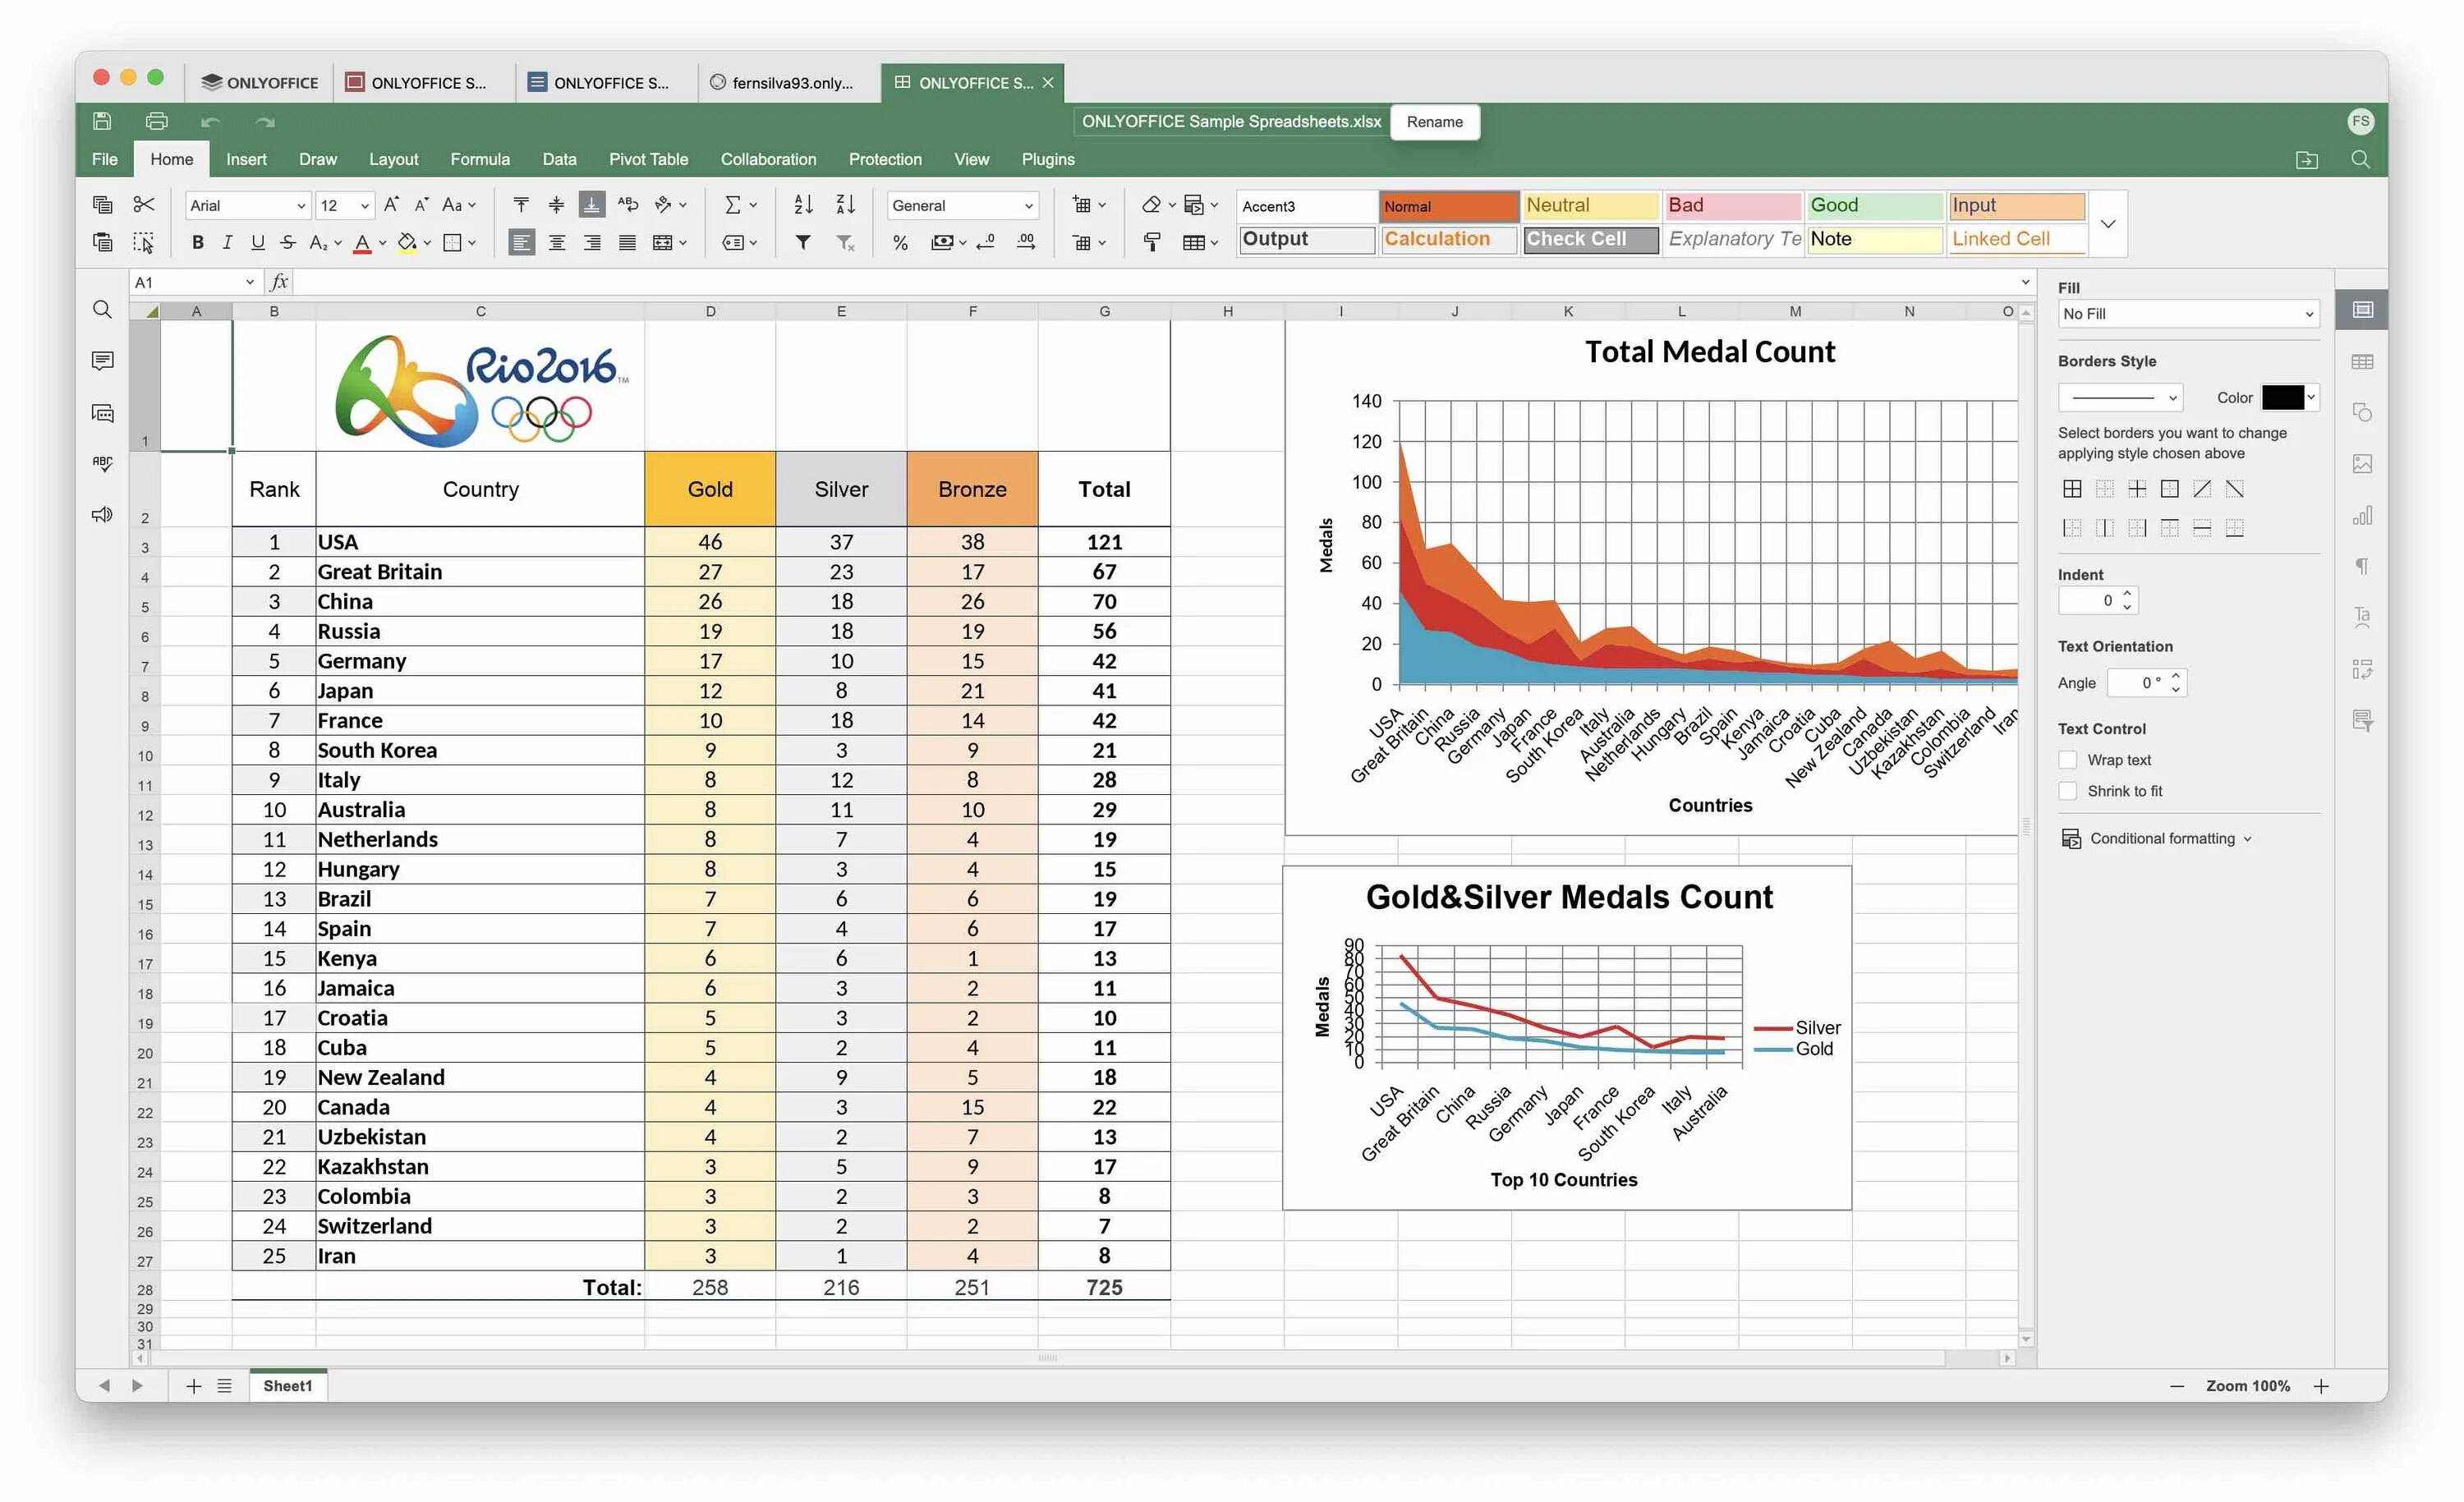
Task: Open the Formula ribbon tab
Action: pyautogui.click(x=479, y=159)
